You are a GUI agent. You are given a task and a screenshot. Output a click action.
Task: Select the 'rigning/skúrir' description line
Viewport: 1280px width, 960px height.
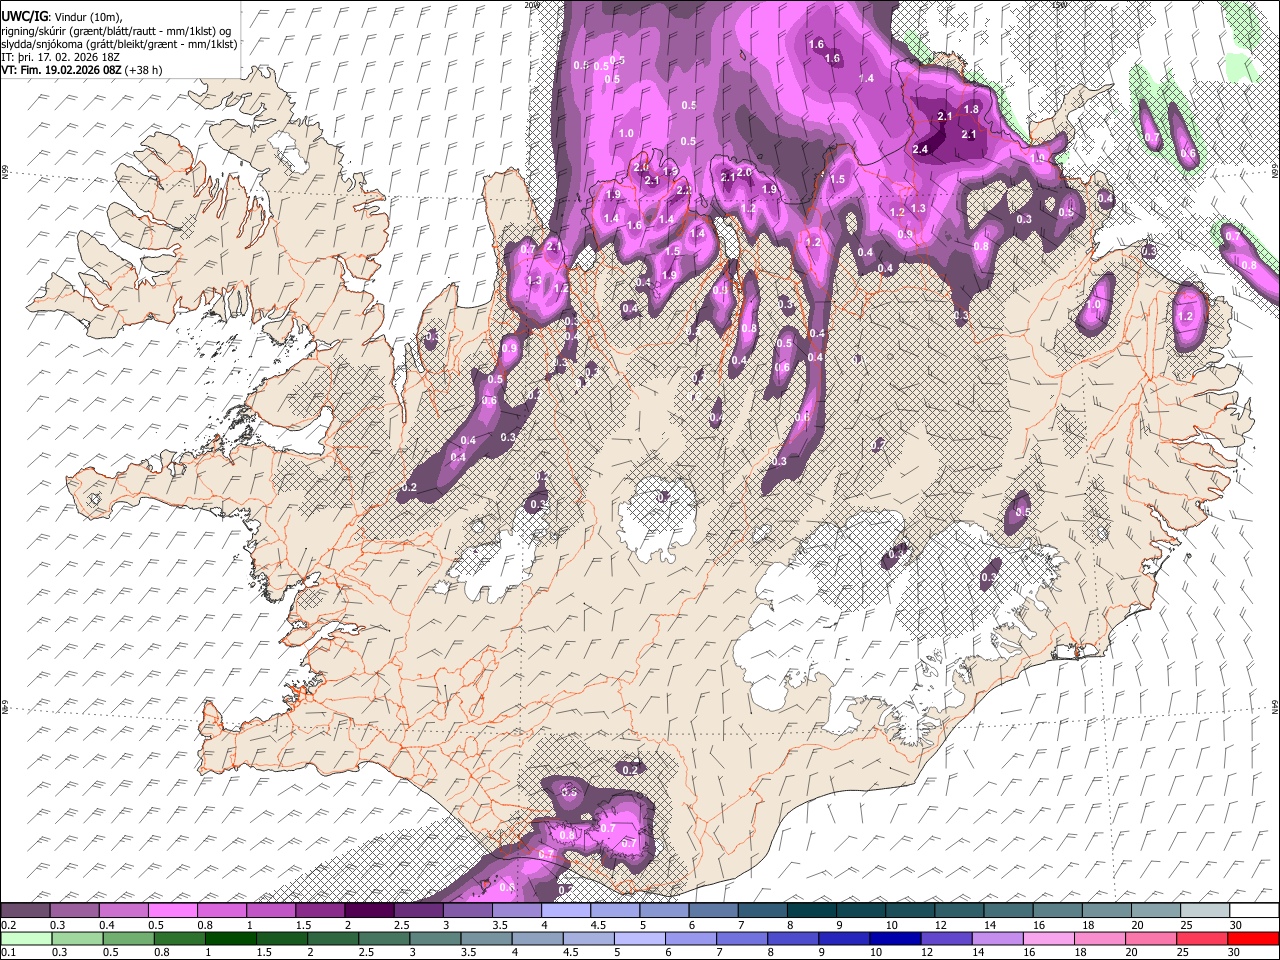pyautogui.click(x=118, y=30)
